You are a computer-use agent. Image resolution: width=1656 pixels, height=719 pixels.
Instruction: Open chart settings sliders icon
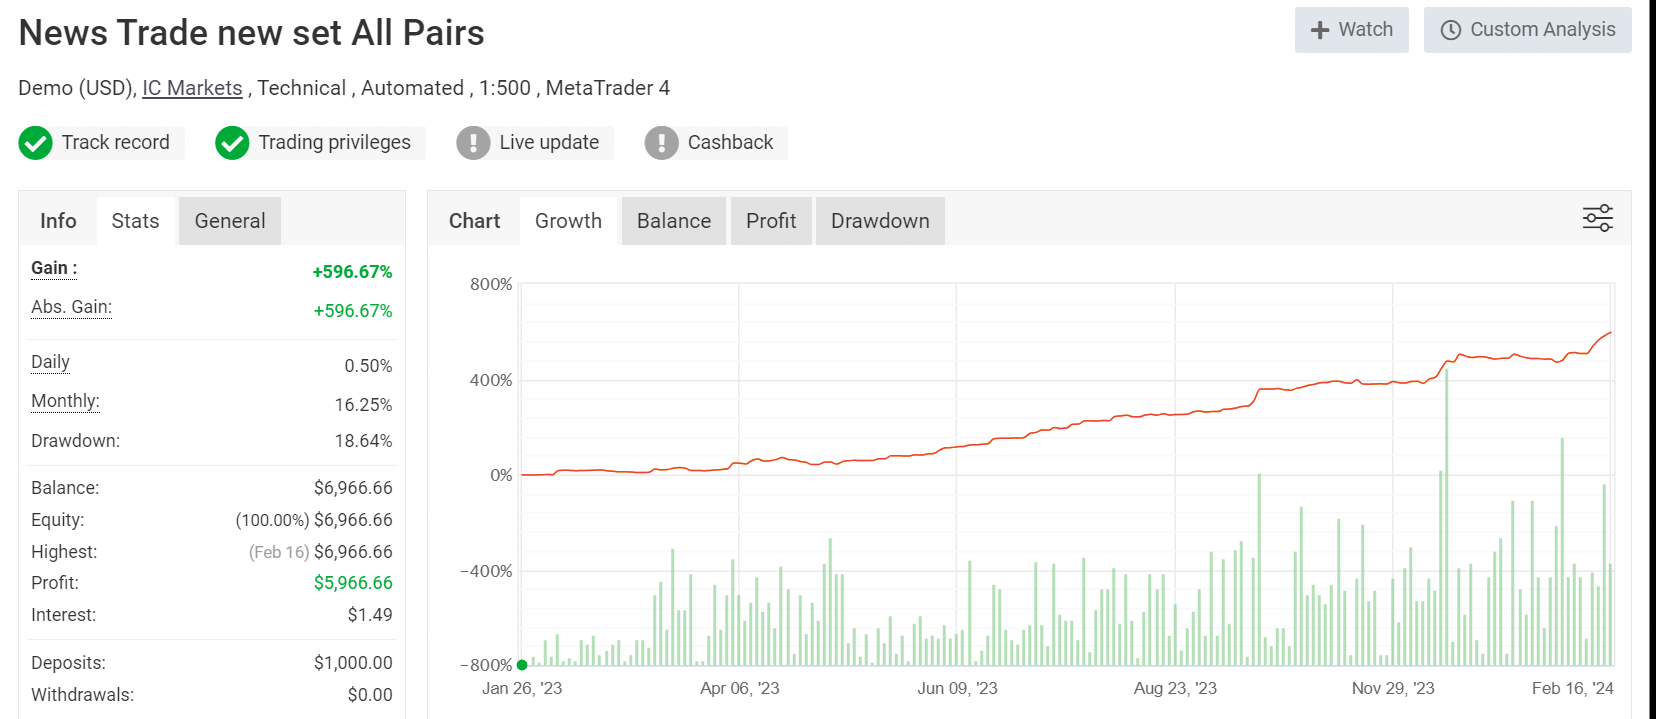click(x=1597, y=218)
